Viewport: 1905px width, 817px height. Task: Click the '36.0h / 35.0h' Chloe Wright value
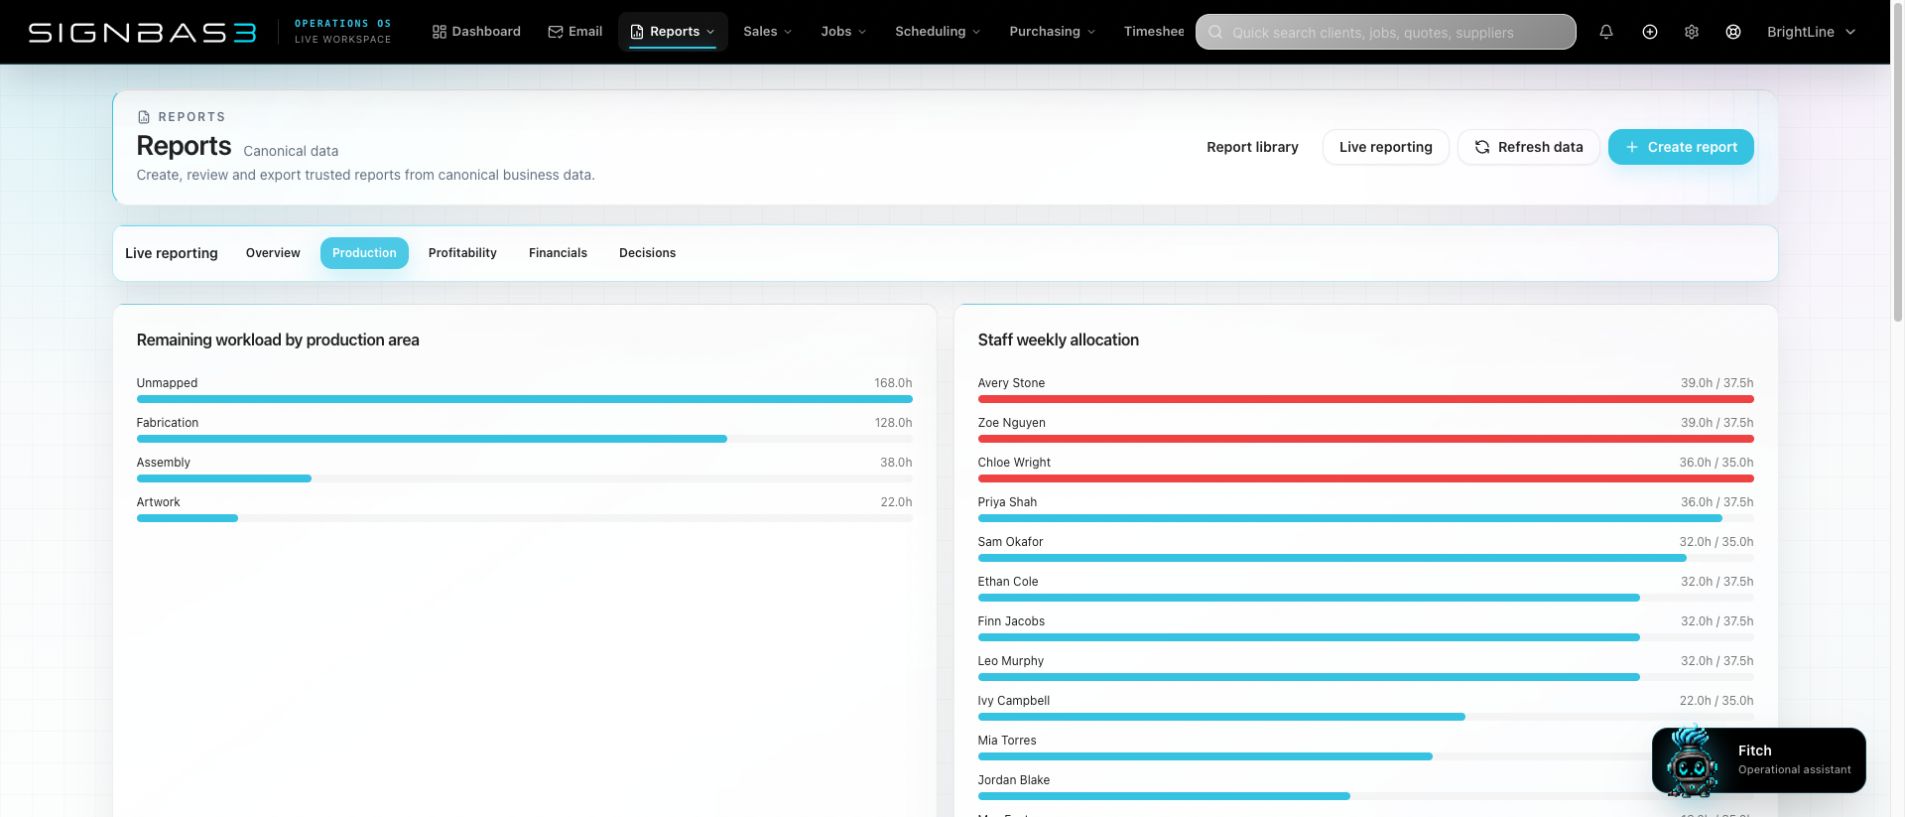pos(1716,462)
